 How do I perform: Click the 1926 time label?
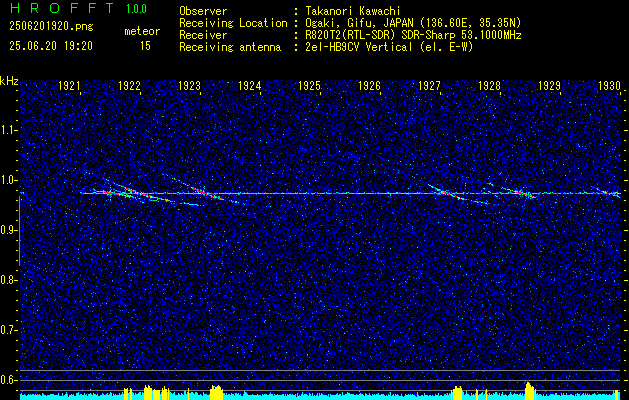[x=369, y=85]
